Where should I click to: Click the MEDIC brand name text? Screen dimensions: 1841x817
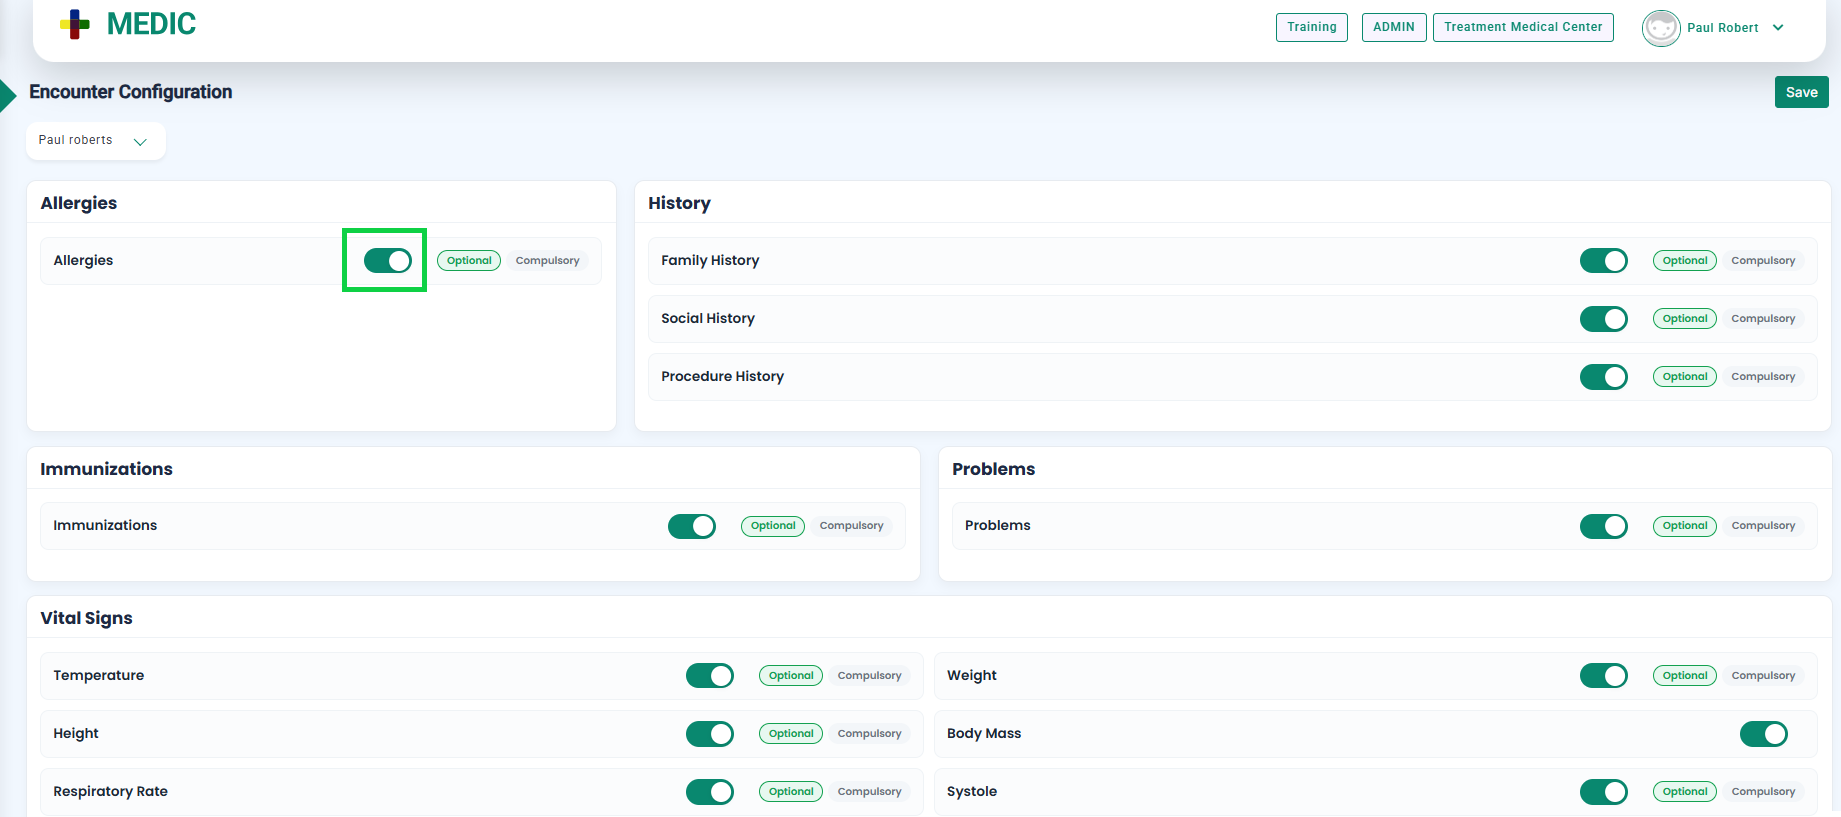pyautogui.click(x=151, y=24)
